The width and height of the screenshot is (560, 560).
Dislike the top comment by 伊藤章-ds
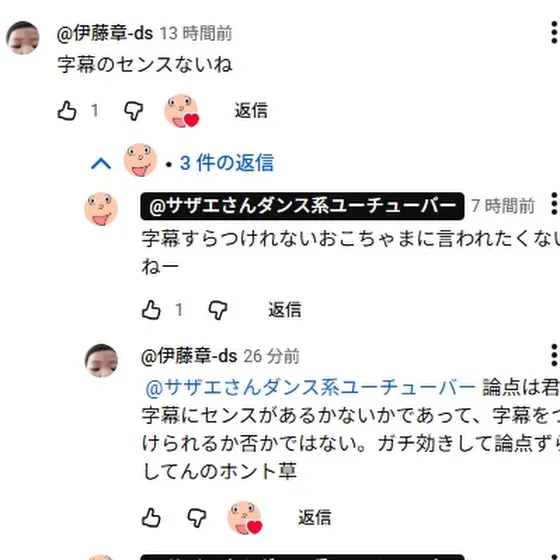134,111
